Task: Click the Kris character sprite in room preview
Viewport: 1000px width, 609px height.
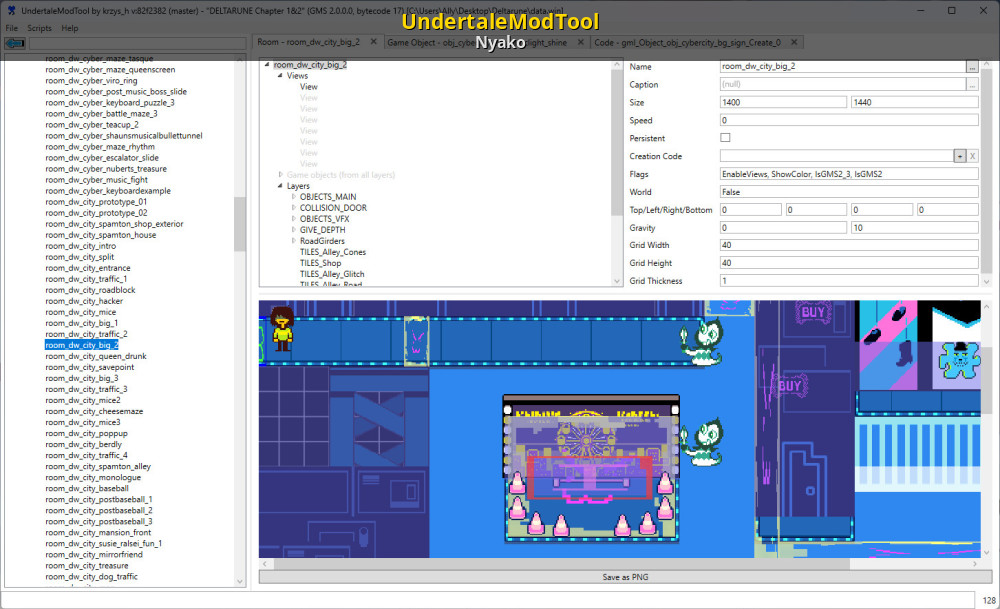Action: coord(282,329)
